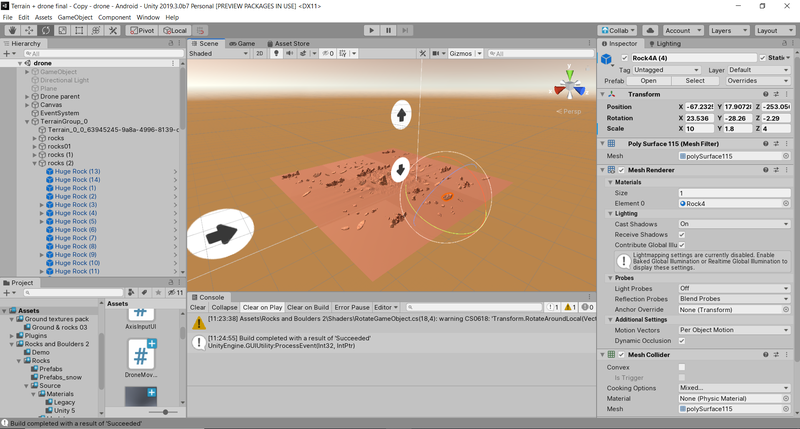The width and height of the screenshot is (800, 429).
Task: Click Clear button in Console
Action: pyautogui.click(x=198, y=307)
